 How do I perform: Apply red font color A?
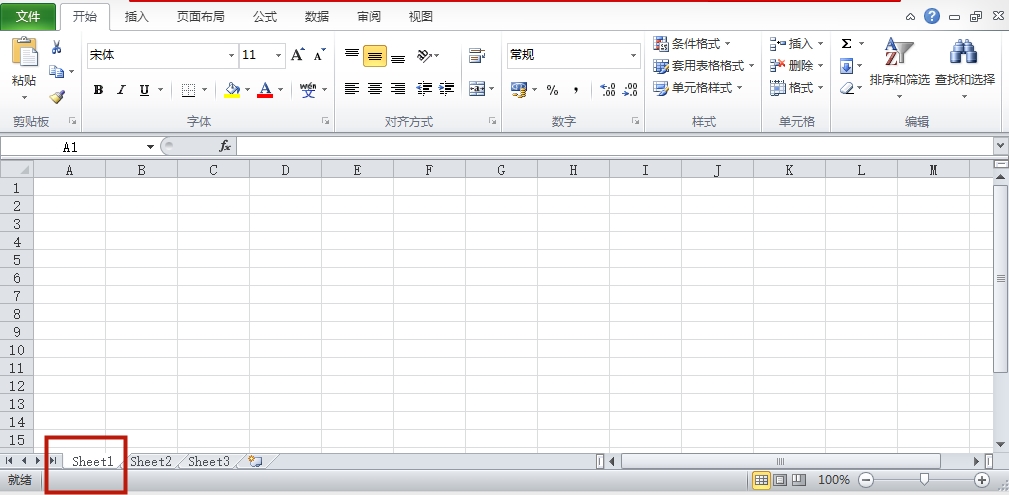[x=265, y=90]
